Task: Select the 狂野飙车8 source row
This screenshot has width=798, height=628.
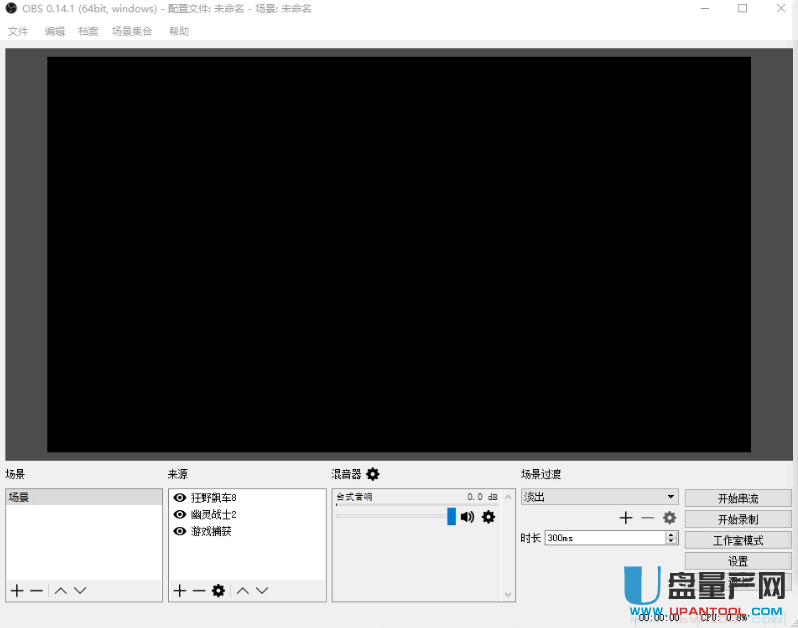Action: [247, 497]
